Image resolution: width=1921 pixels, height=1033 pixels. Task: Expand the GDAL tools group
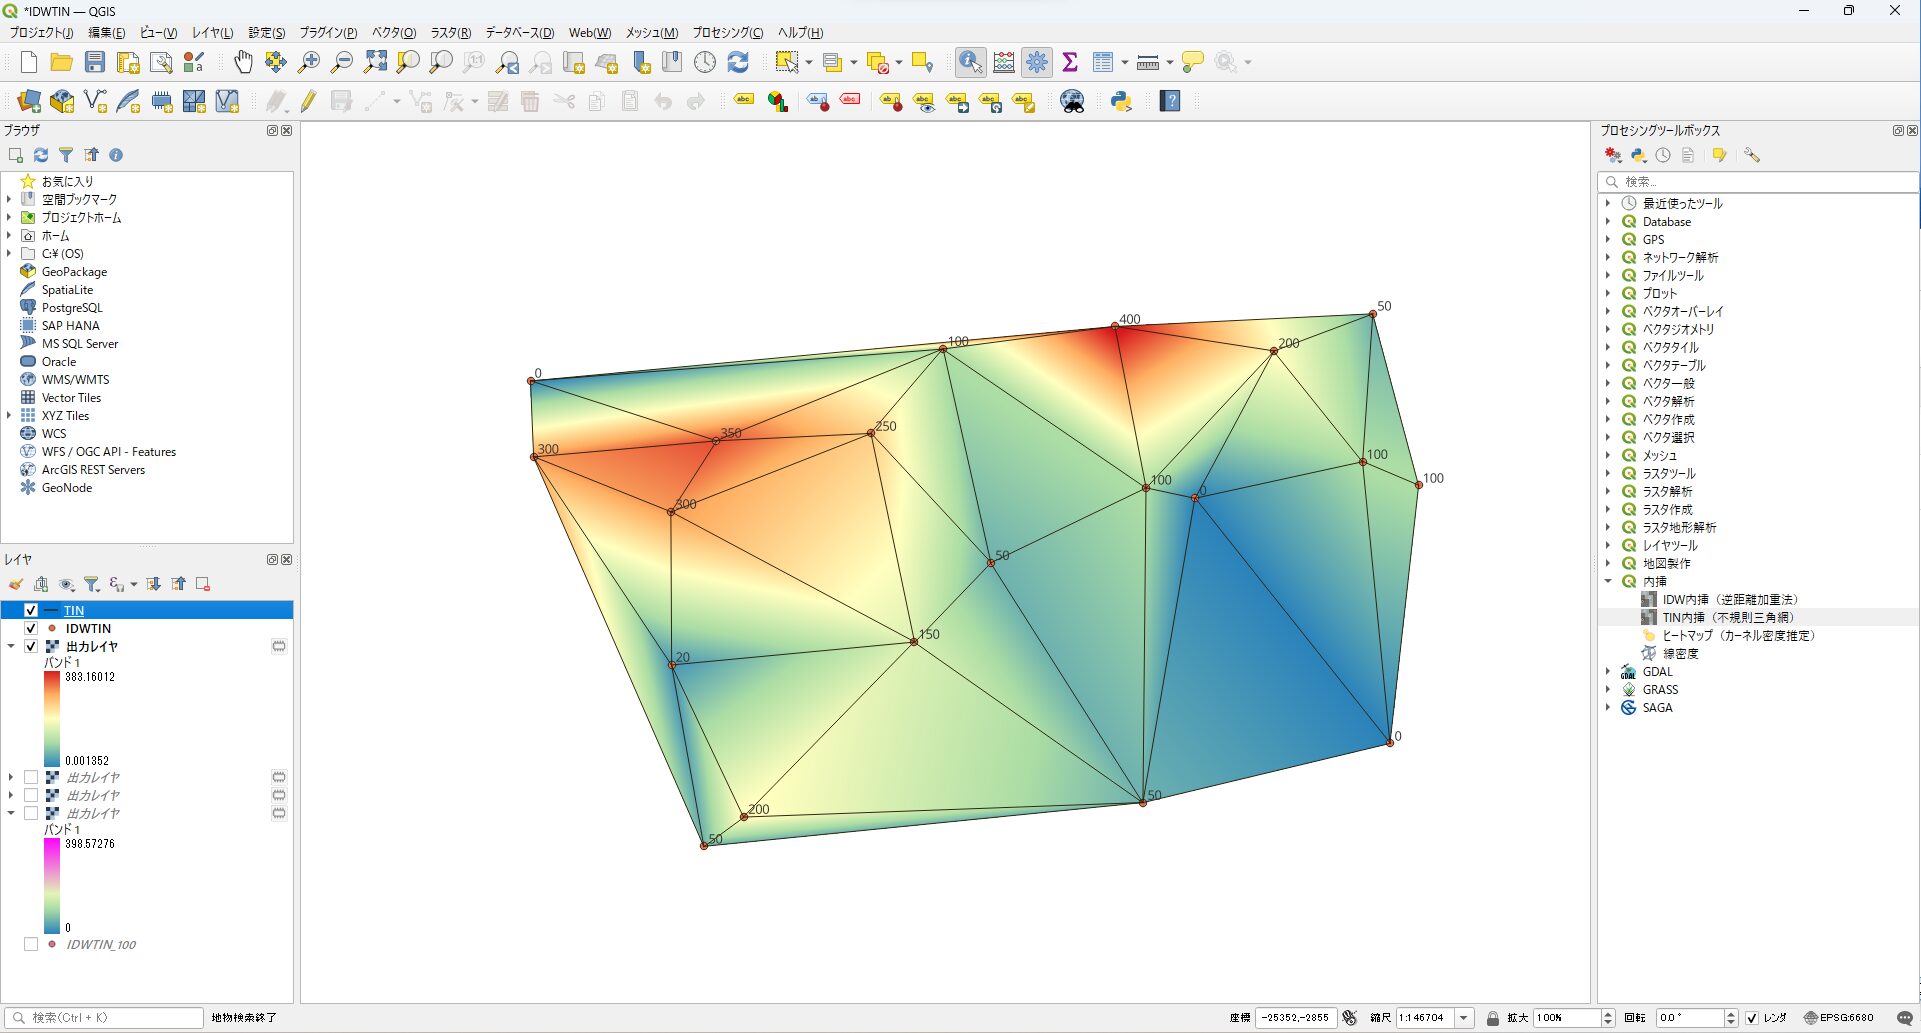click(1608, 671)
